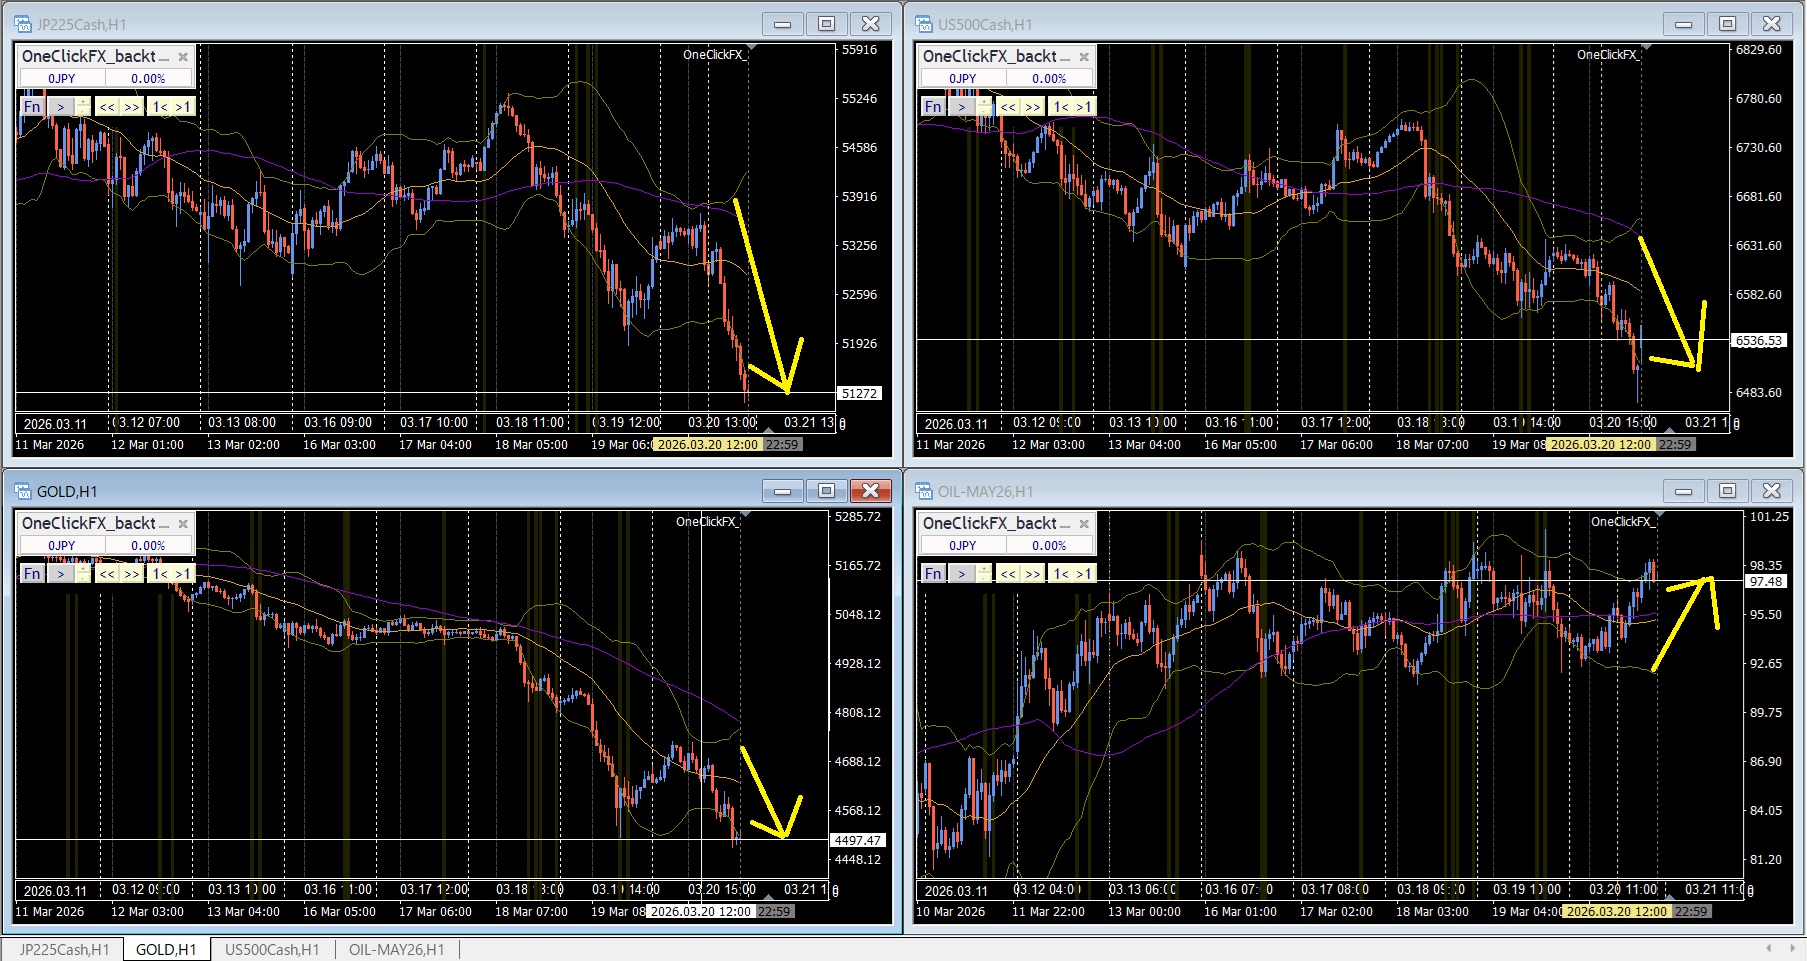Close the OneClickFX panel on OIL-MAY26 chart

click(1084, 524)
